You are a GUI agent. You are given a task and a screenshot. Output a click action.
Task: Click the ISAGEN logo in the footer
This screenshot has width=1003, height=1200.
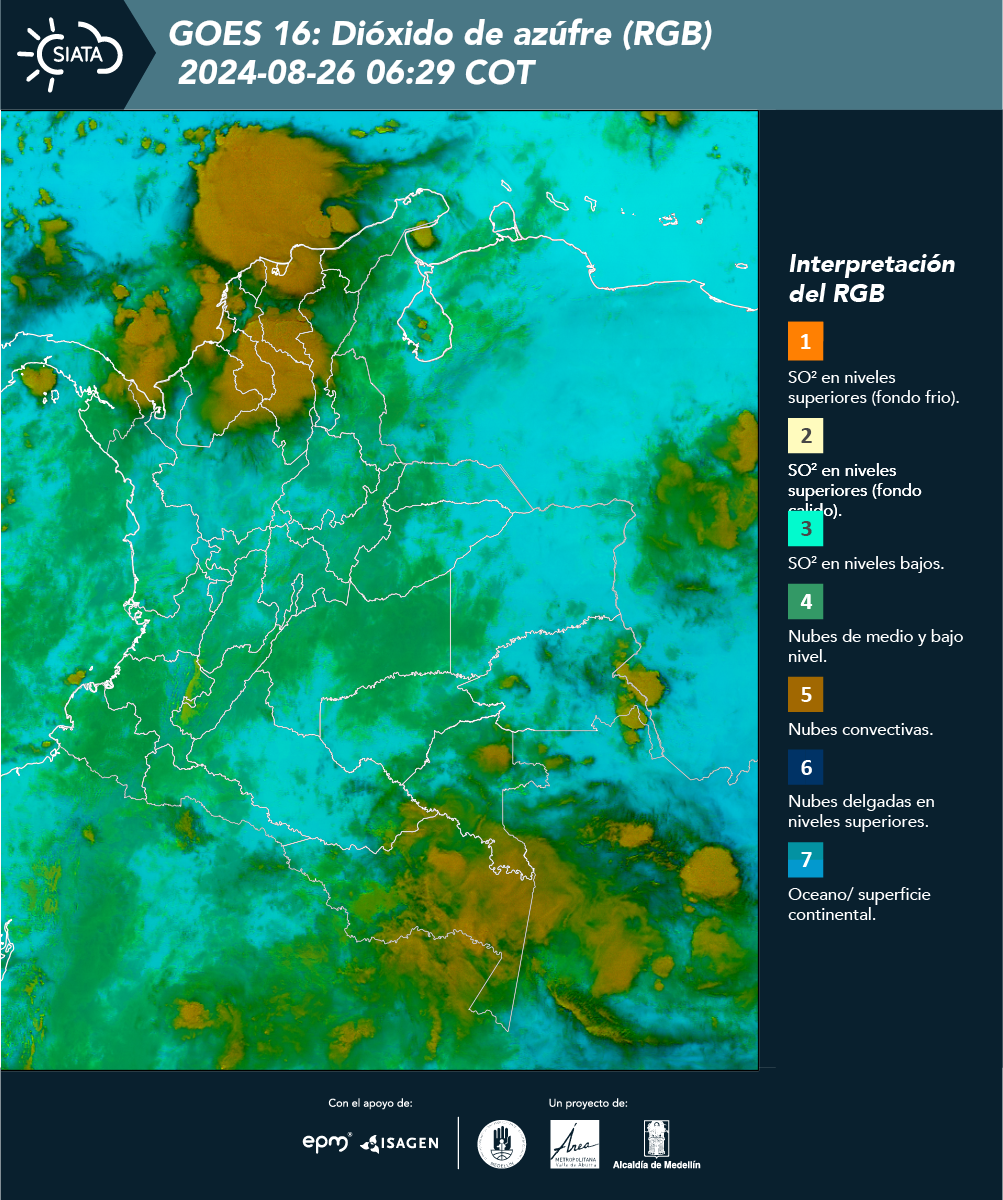point(399,1143)
